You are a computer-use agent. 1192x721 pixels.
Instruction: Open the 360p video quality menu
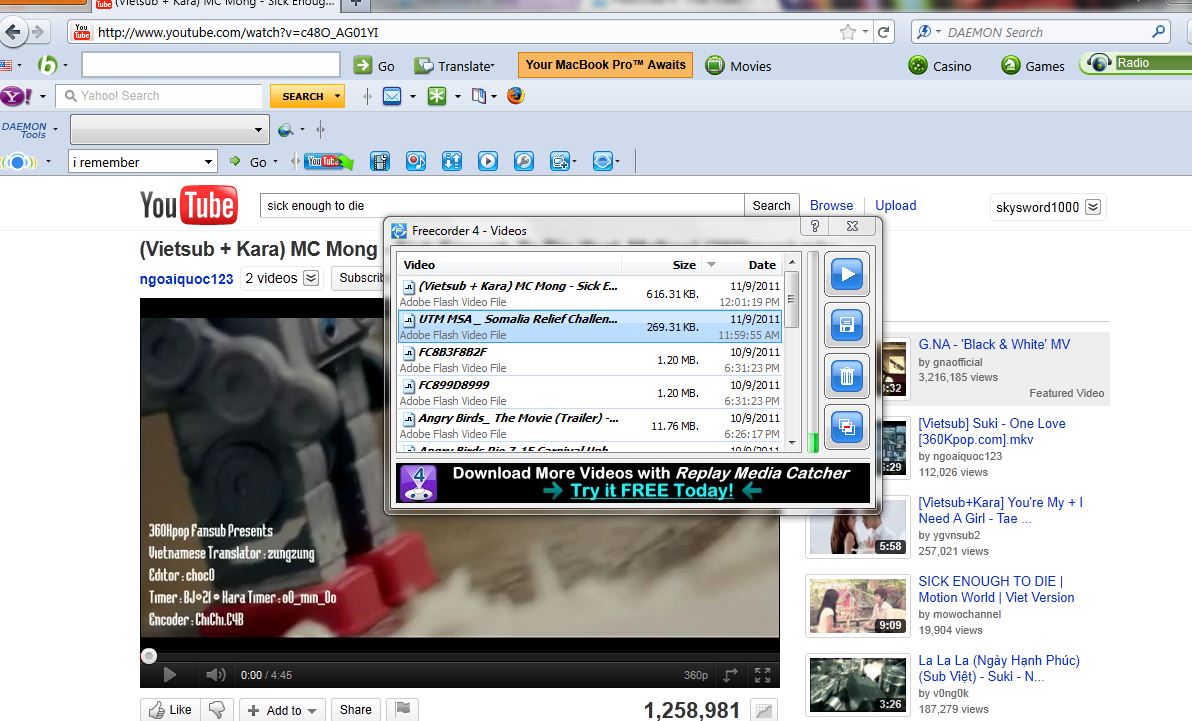(x=696, y=675)
